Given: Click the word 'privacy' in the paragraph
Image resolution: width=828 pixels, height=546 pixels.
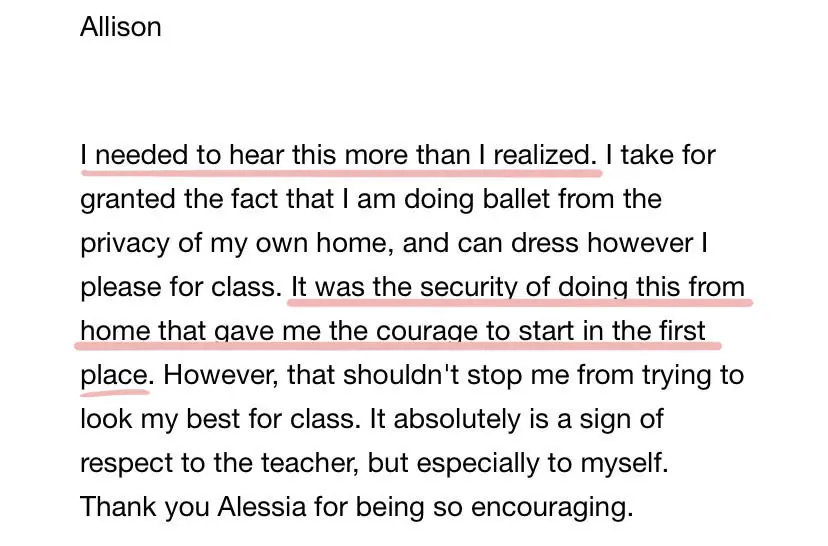Looking at the screenshot, I should (x=126, y=244).
